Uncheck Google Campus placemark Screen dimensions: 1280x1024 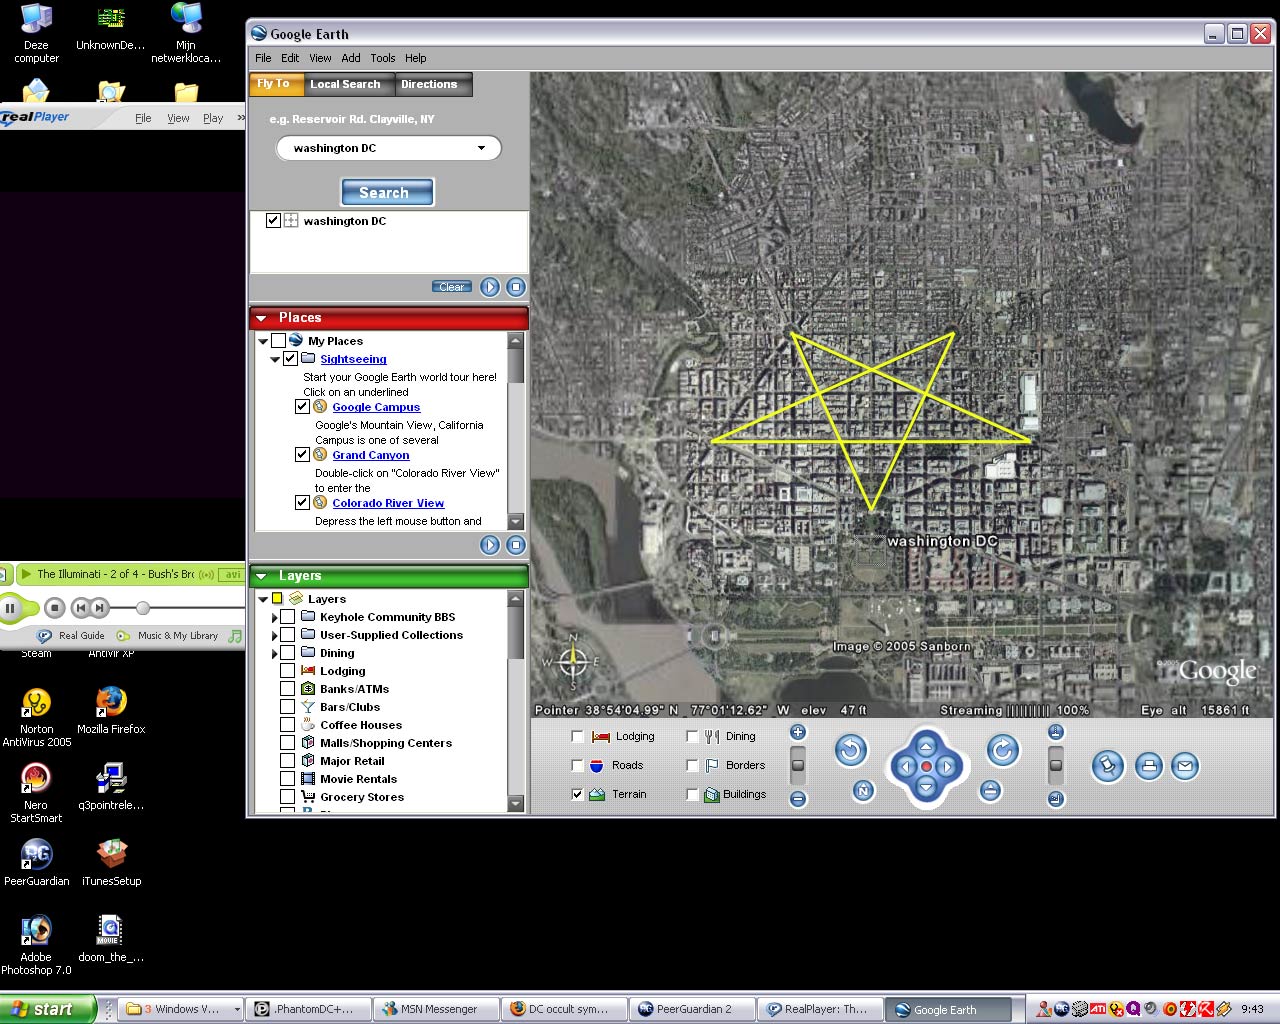coord(302,407)
